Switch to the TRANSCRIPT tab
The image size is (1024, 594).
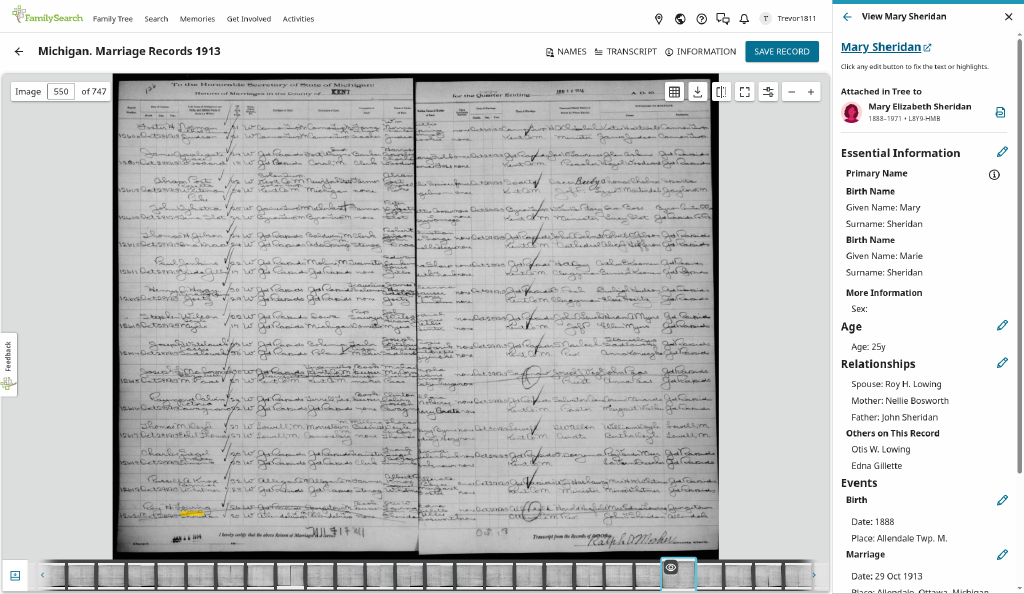click(626, 52)
